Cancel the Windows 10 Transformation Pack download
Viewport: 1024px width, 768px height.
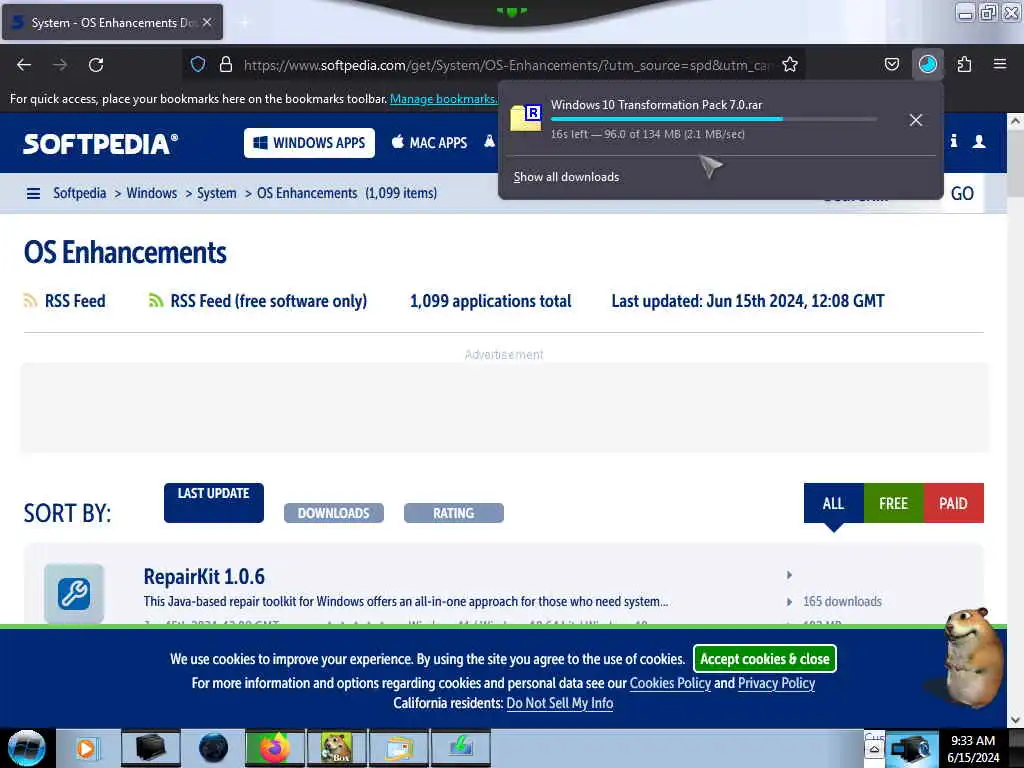click(916, 120)
